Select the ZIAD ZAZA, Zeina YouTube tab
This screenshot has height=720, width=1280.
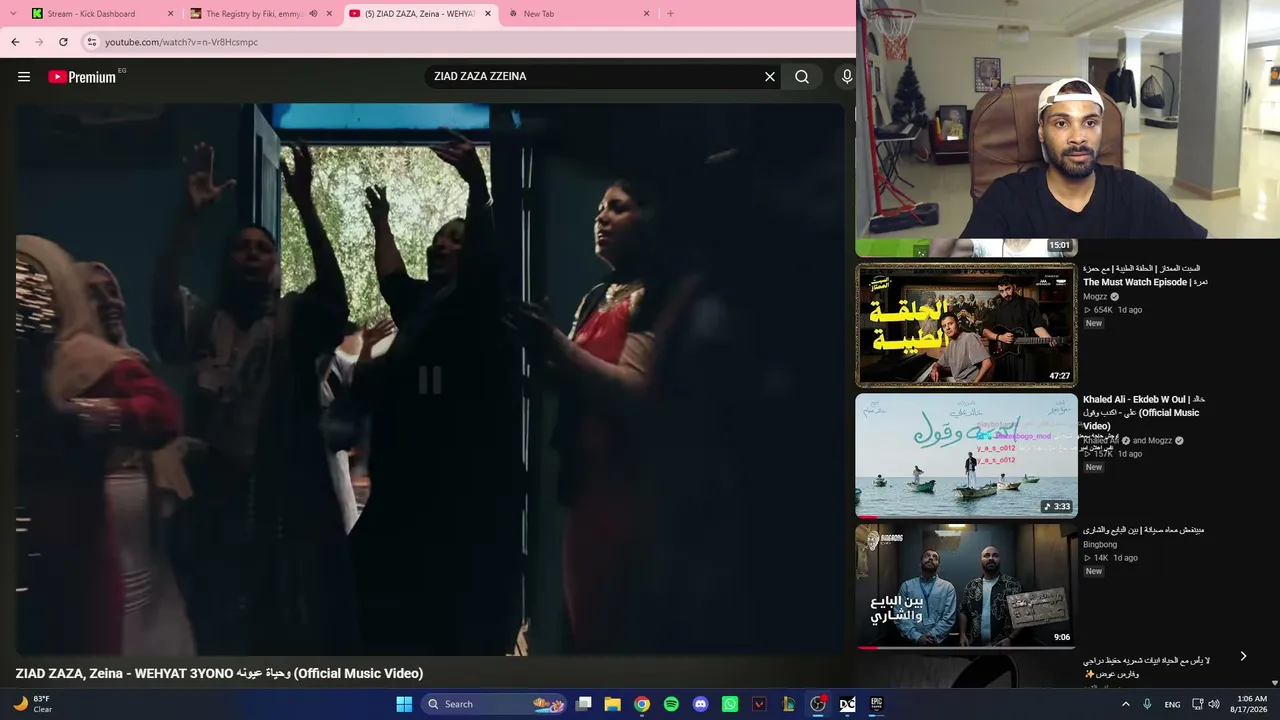click(420, 14)
